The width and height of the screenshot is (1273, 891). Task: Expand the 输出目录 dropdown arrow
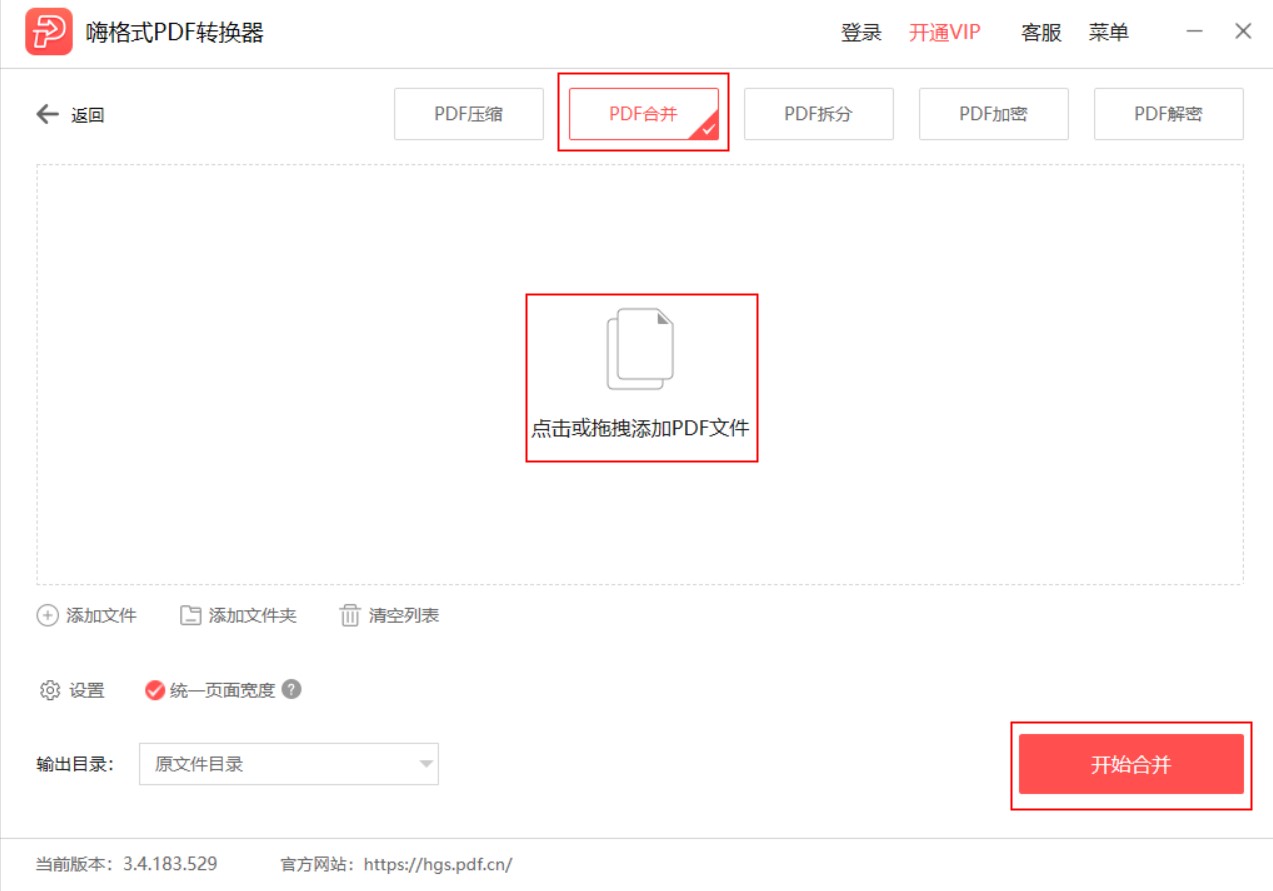(426, 764)
